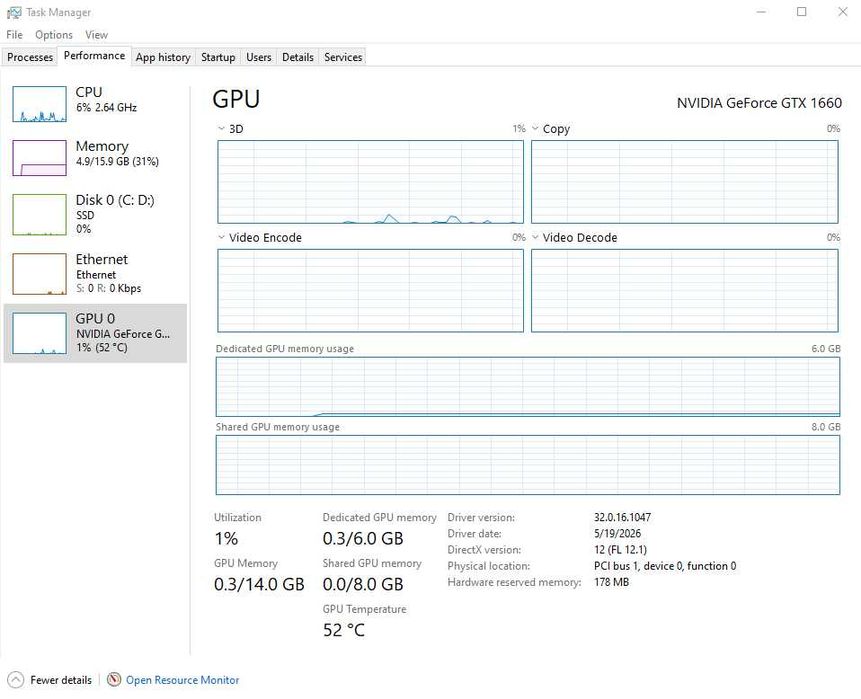Open the Video Encode engine dropdown chevron

point(221,237)
